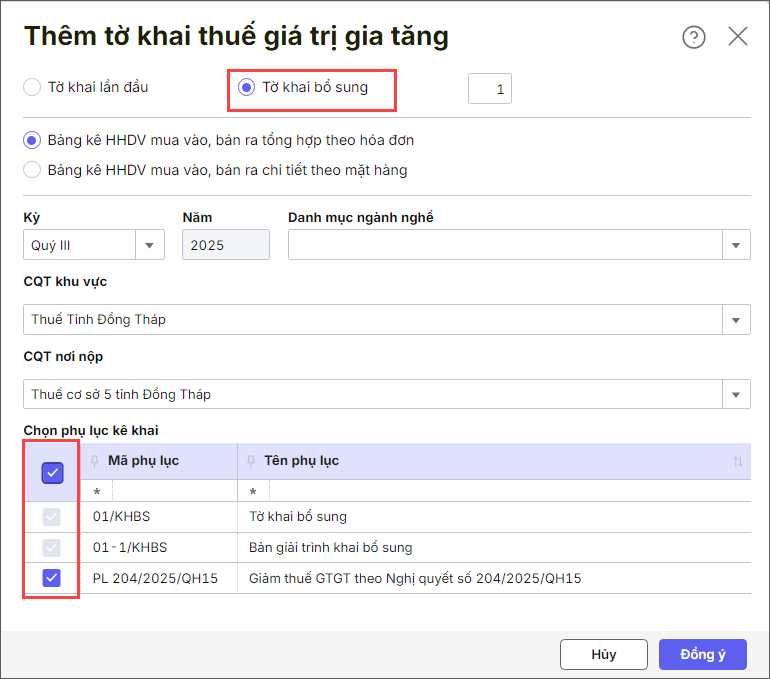Toggle the select-all appendix checkbox

pyautogui.click(x=52, y=472)
